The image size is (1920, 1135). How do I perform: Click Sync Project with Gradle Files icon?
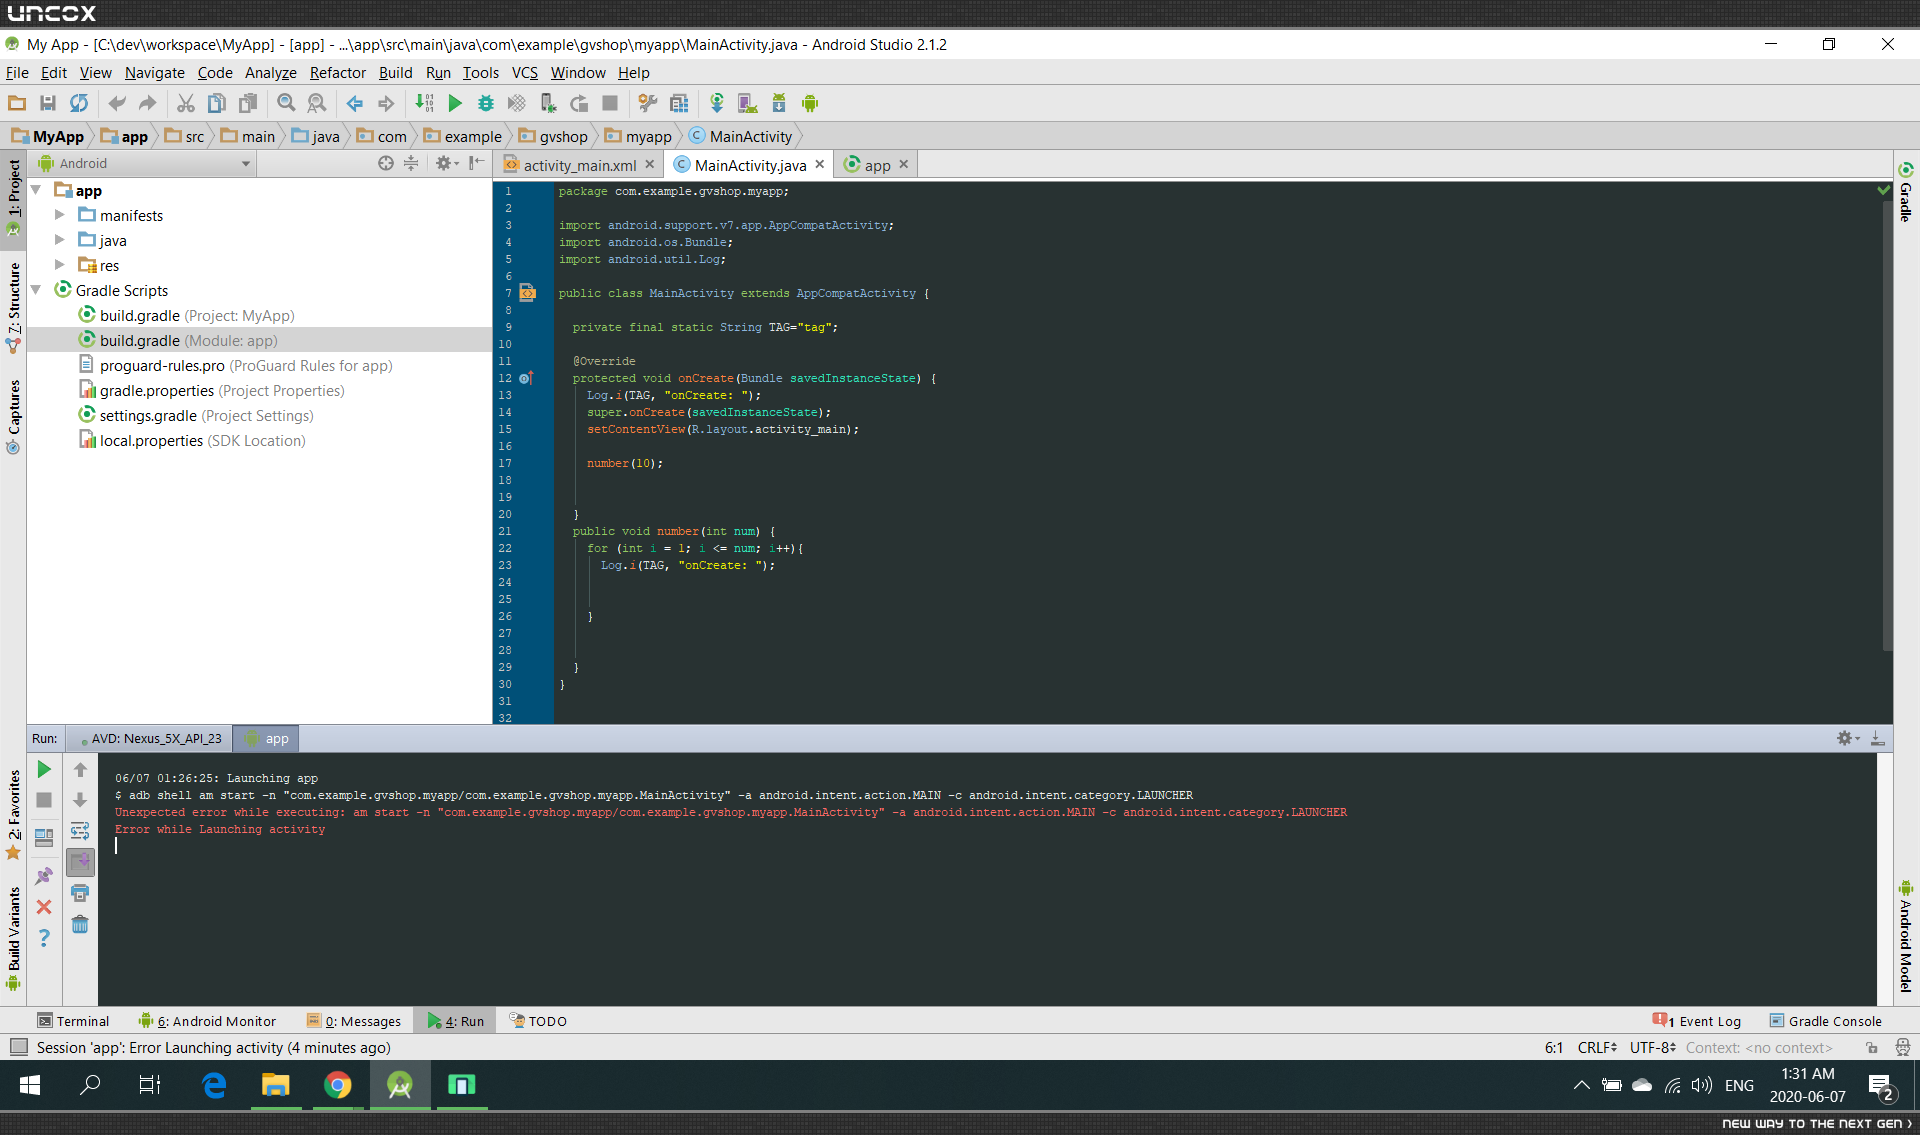(x=717, y=103)
